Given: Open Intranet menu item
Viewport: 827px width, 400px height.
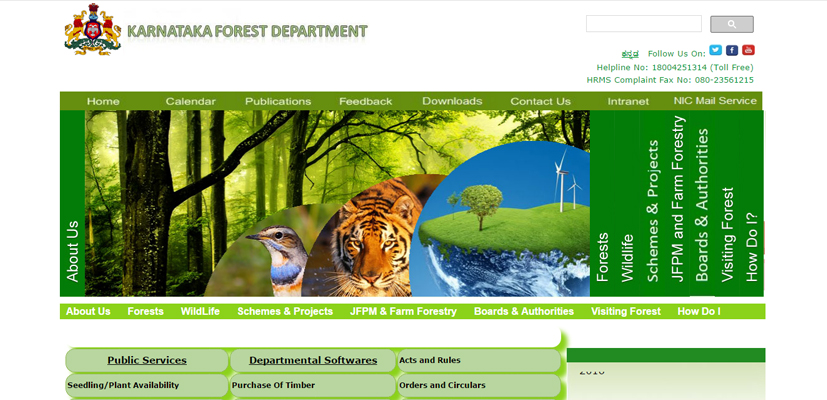Looking at the screenshot, I should (628, 101).
